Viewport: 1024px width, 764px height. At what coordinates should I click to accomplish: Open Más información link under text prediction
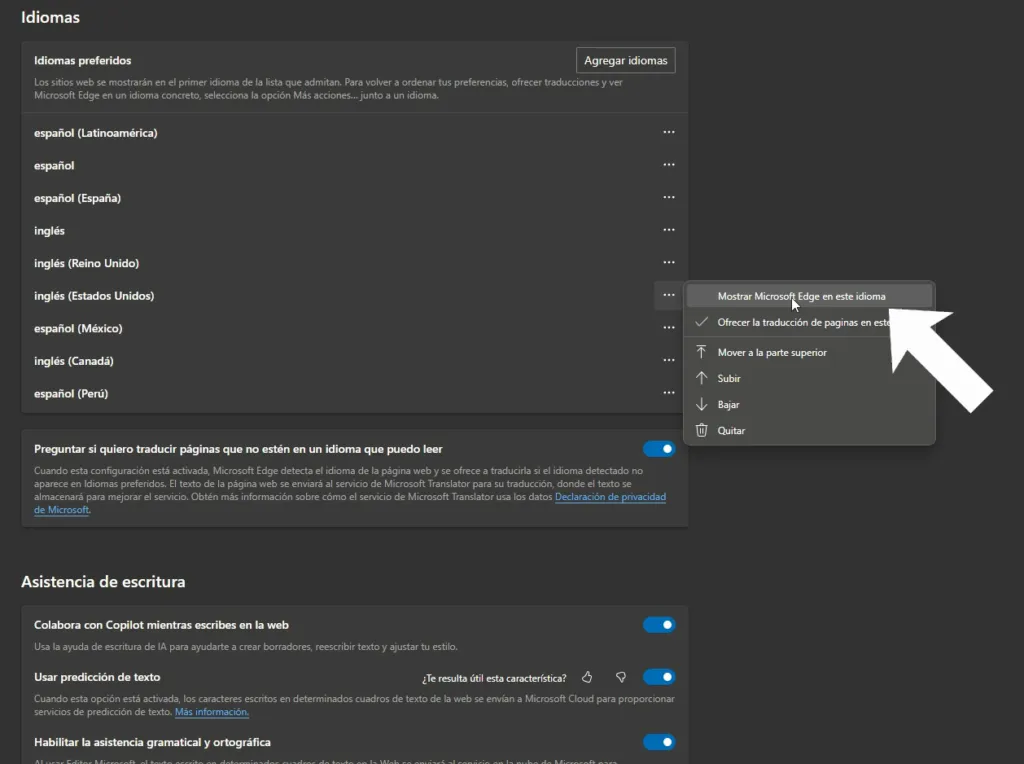pos(212,712)
